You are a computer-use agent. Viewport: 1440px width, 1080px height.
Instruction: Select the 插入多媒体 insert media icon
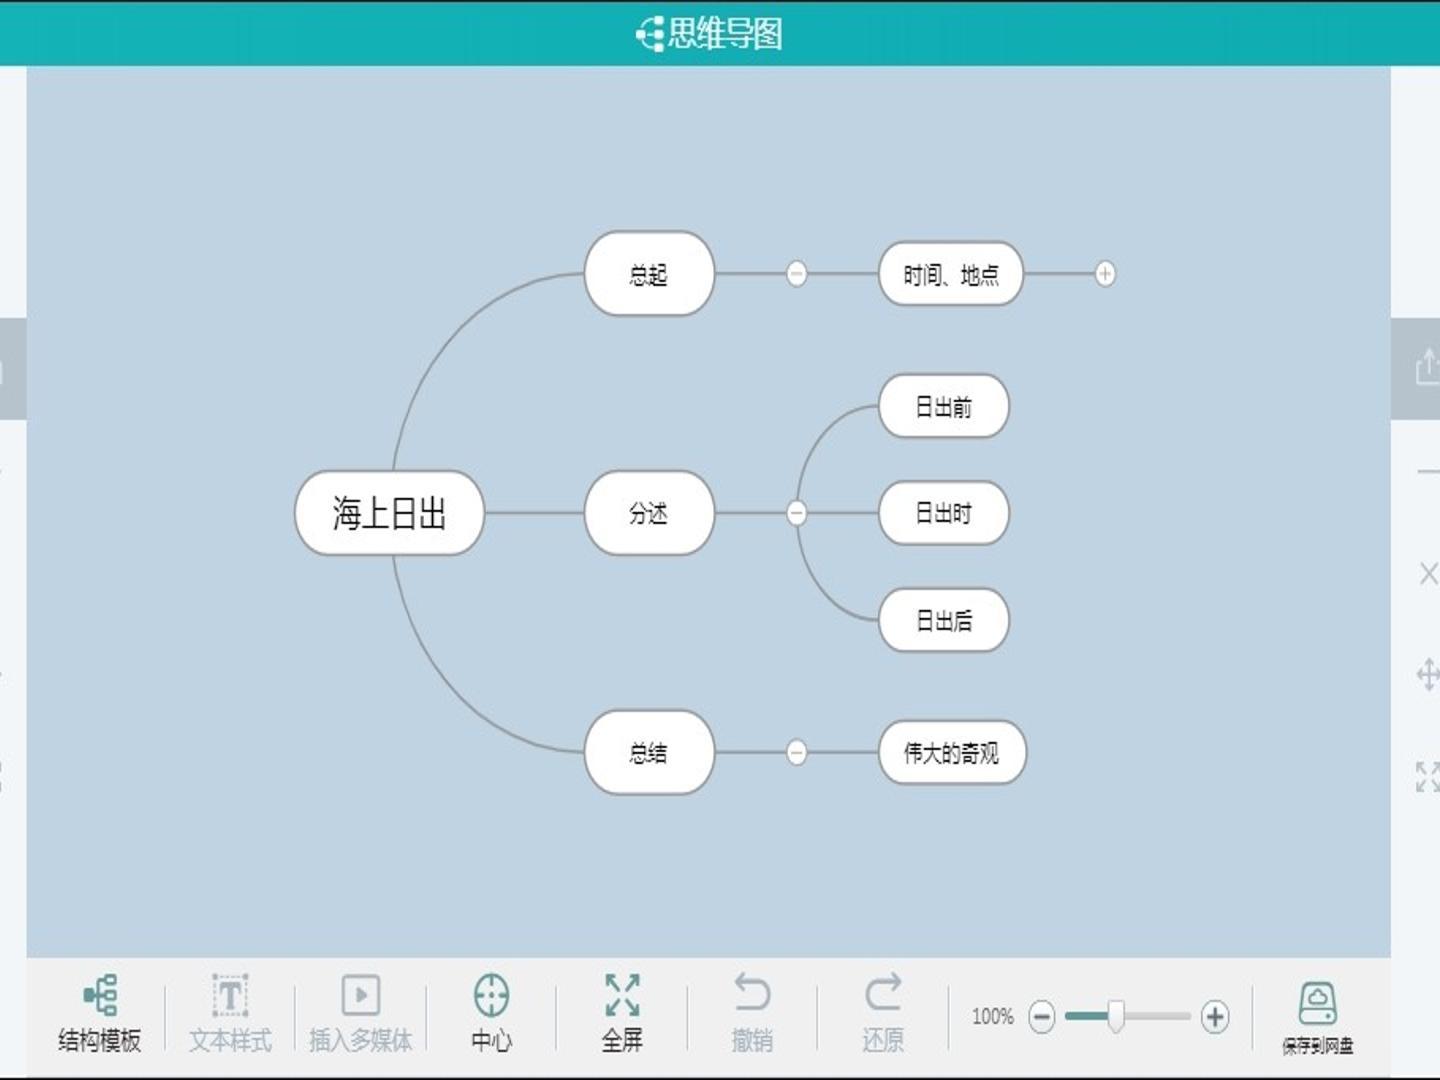(x=361, y=995)
